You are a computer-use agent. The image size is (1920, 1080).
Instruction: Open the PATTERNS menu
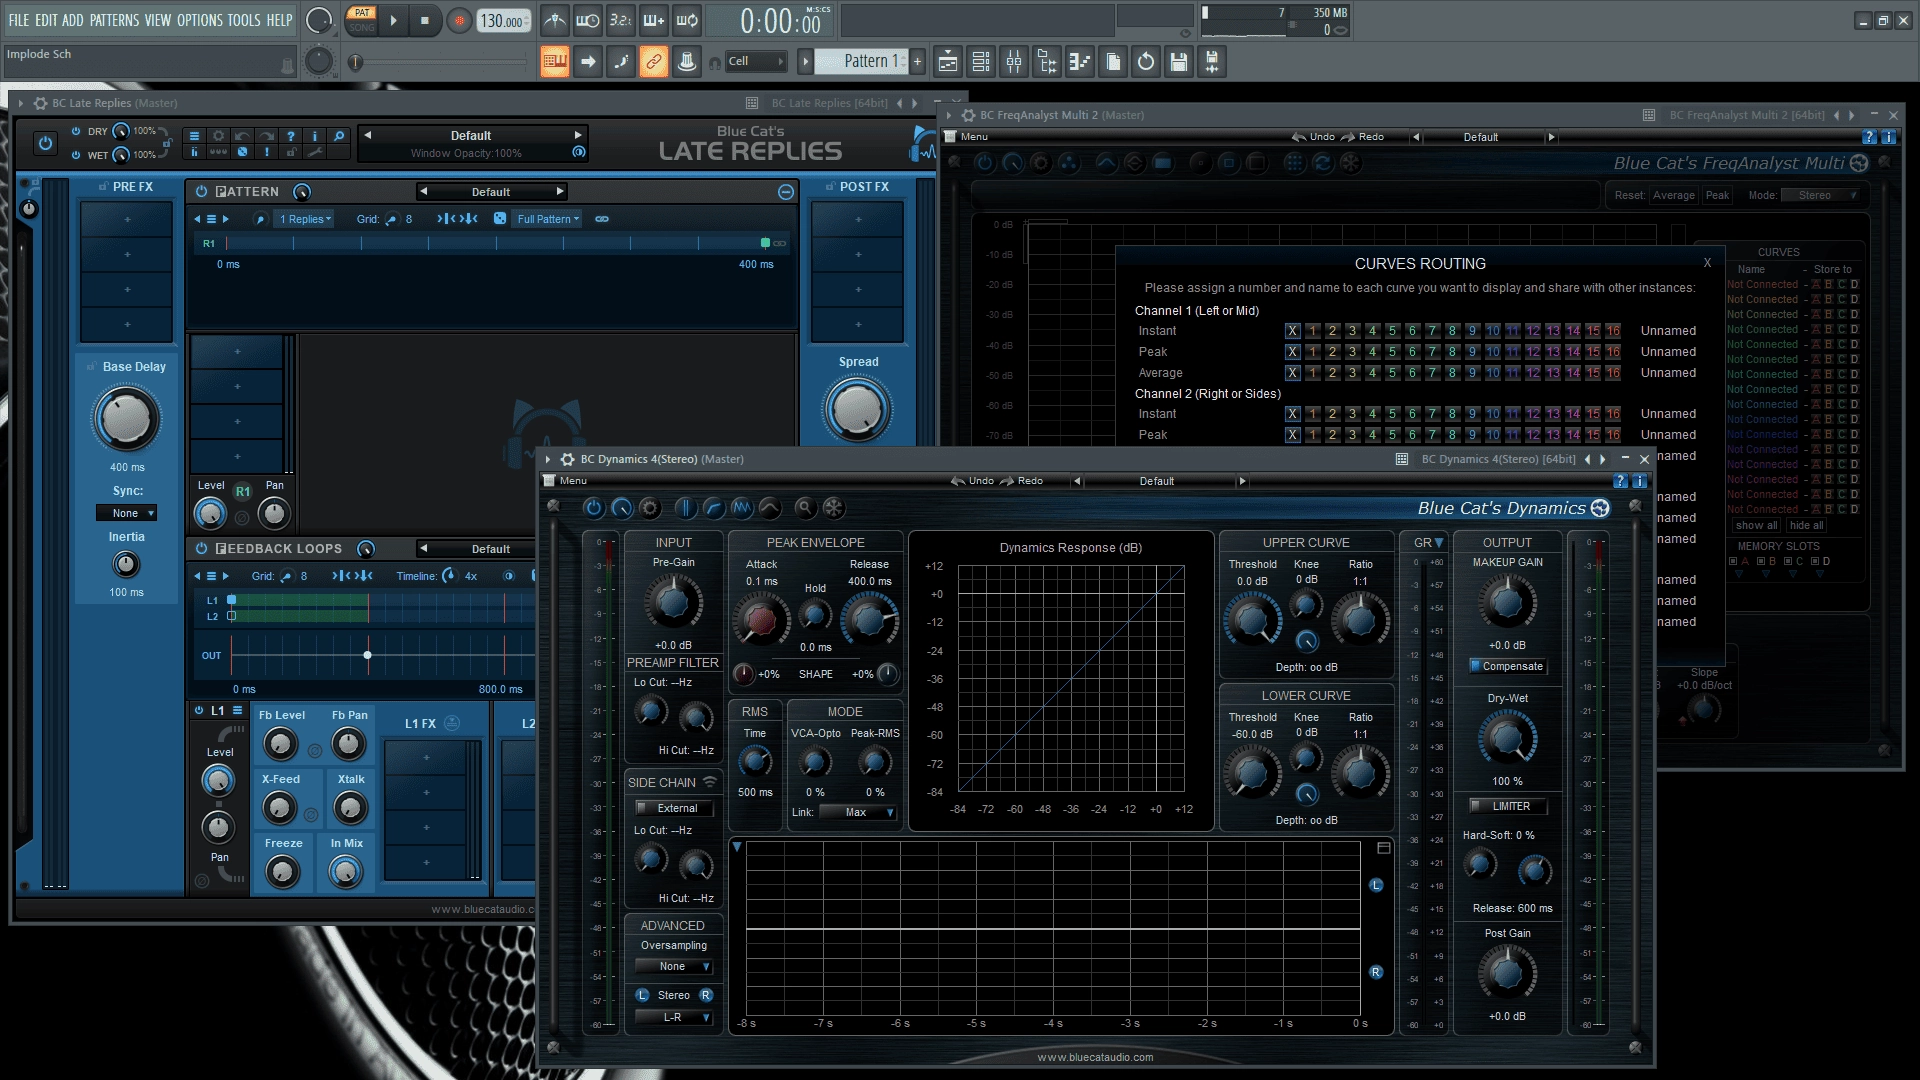coord(114,20)
